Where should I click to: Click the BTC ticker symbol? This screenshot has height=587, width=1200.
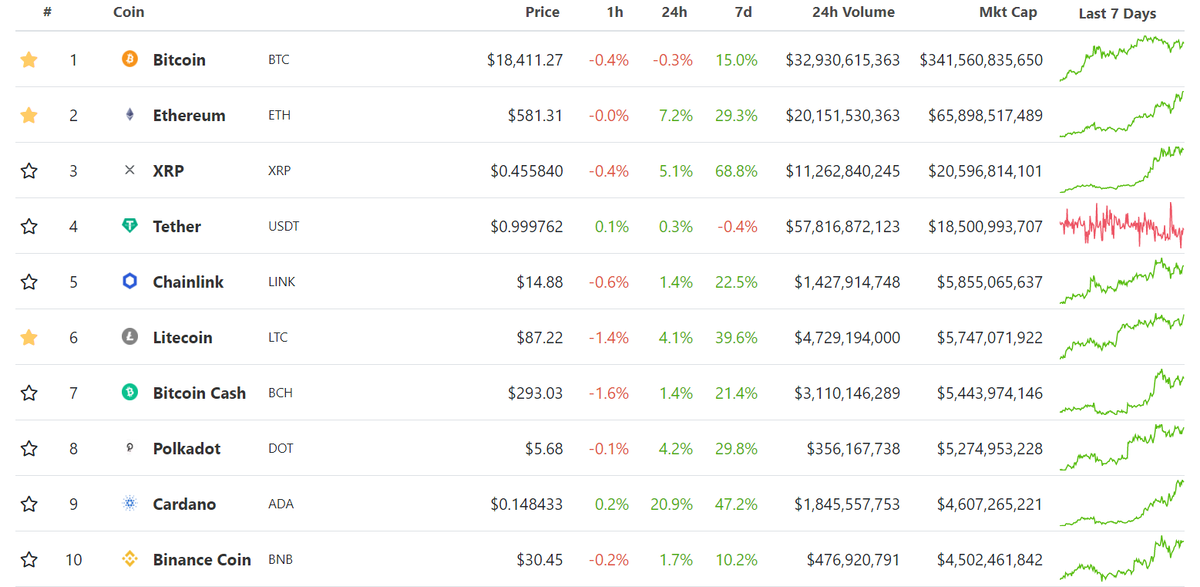pyautogui.click(x=279, y=60)
